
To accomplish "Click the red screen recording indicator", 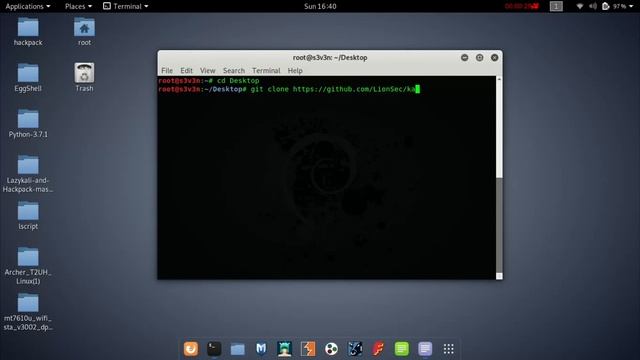I will point(522,6).
